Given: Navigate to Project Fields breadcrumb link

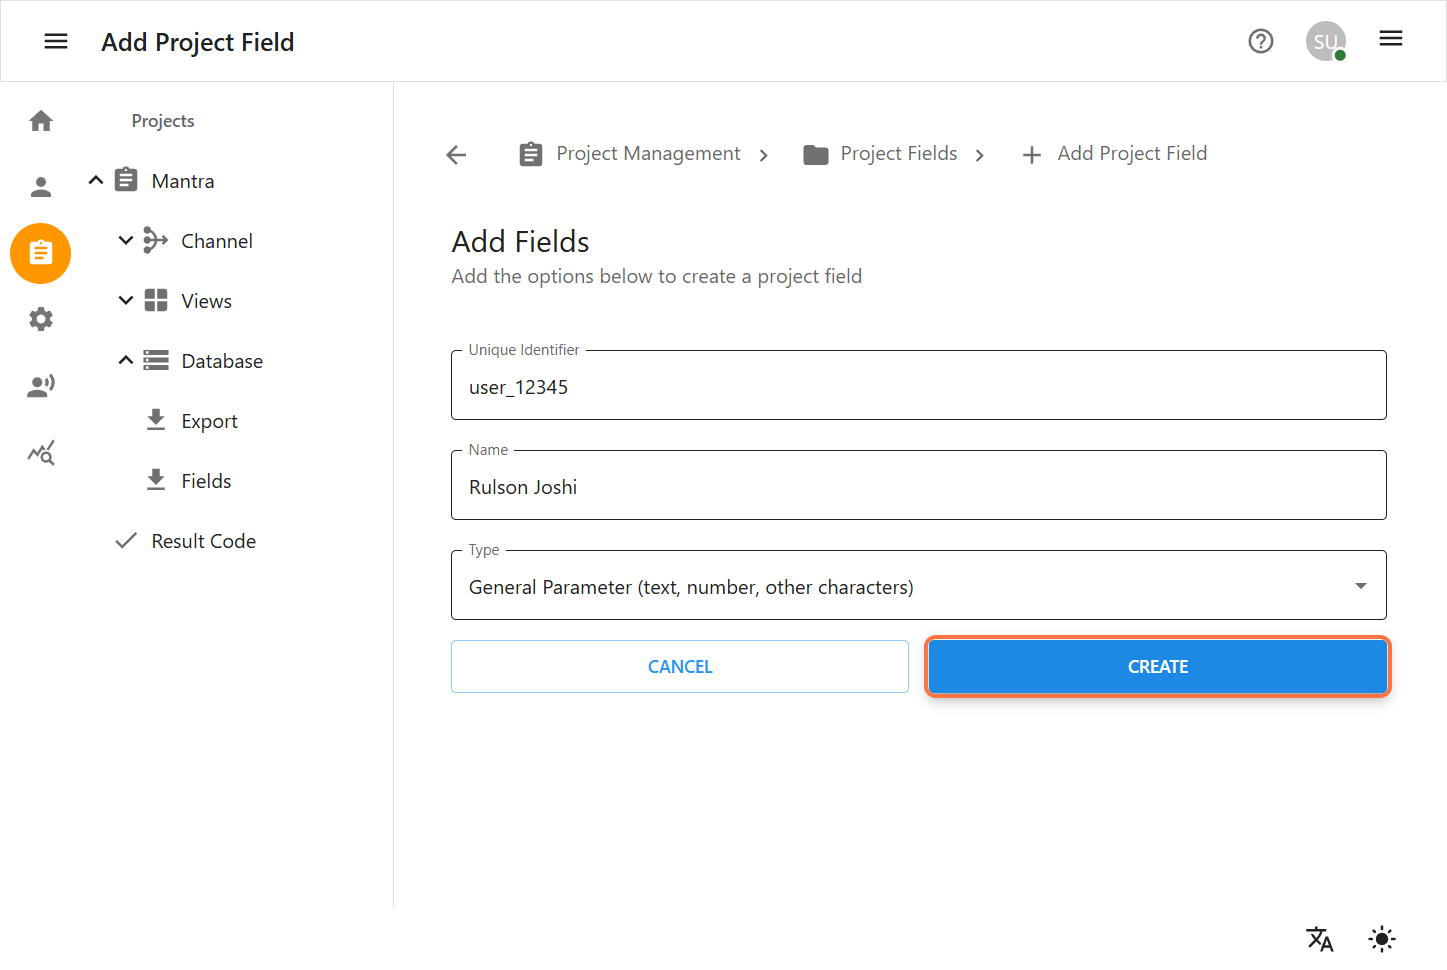Looking at the screenshot, I should (898, 153).
